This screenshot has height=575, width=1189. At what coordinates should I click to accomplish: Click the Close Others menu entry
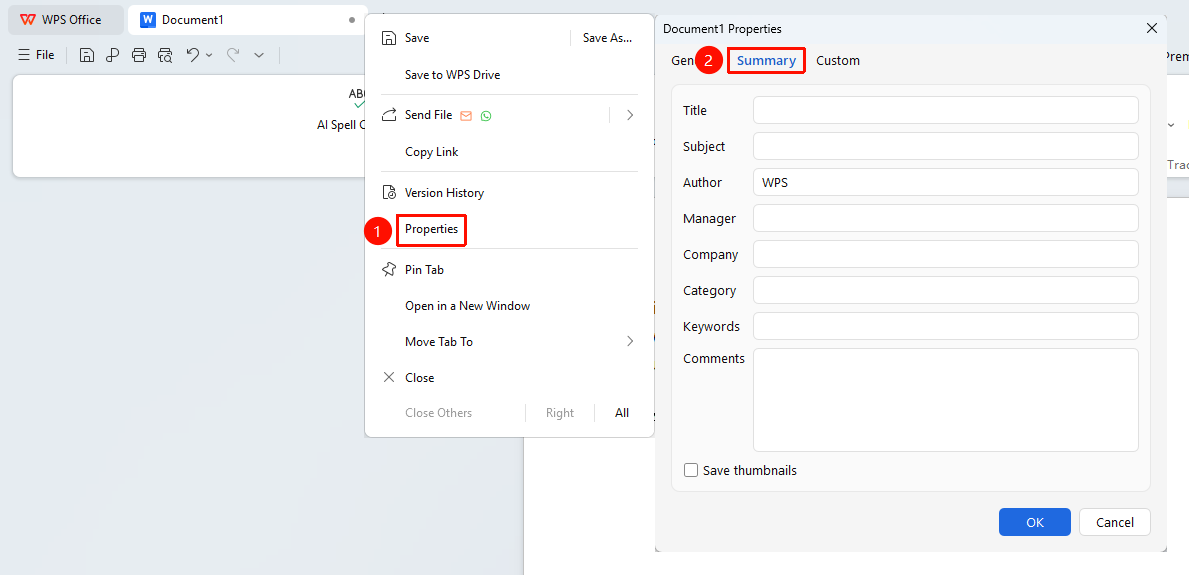tap(438, 413)
